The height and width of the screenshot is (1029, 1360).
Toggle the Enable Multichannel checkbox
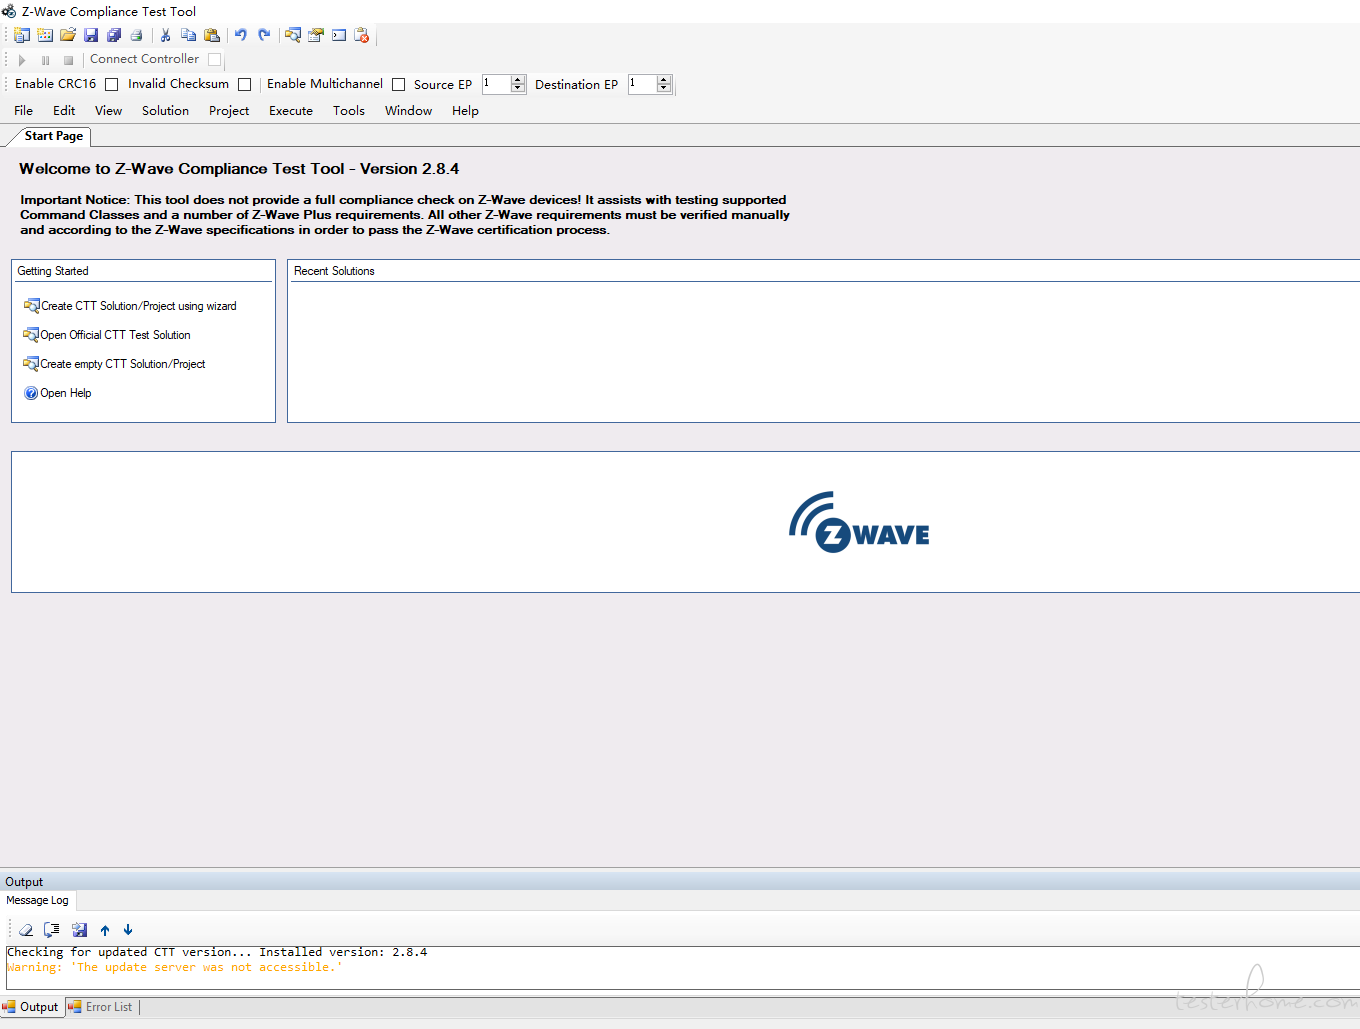click(398, 85)
